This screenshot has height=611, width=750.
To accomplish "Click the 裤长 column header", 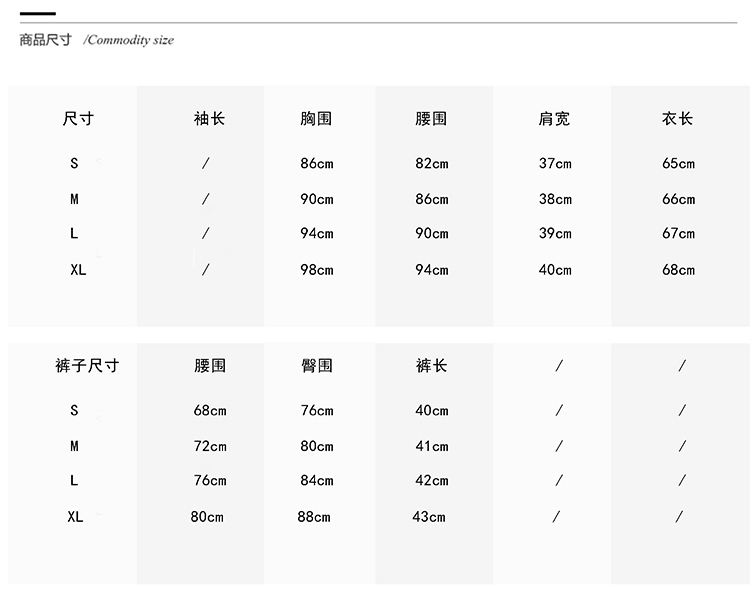I will click(x=431, y=366).
